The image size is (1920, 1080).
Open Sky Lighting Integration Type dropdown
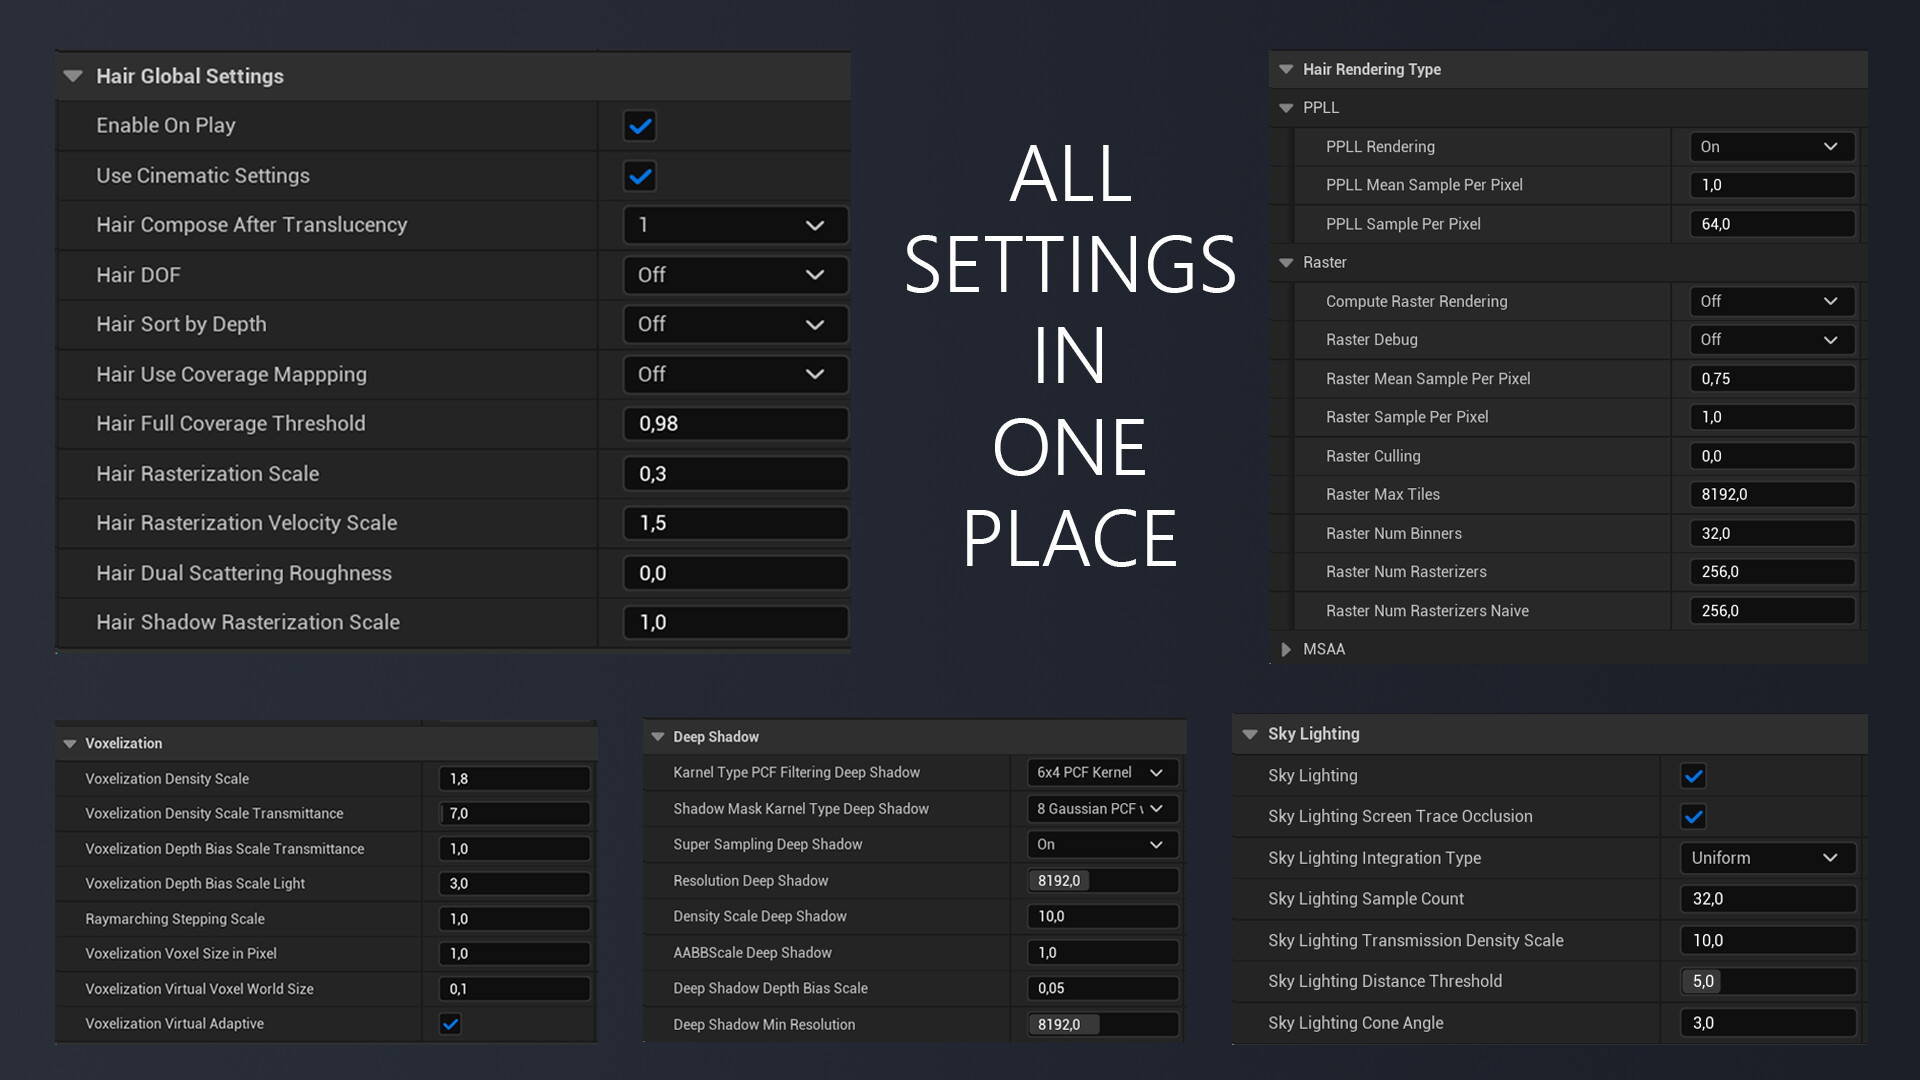coord(1767,858)
